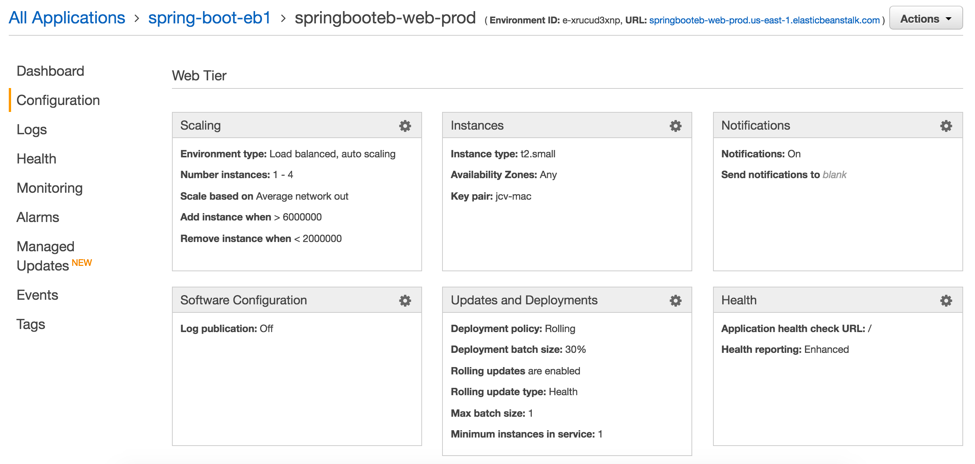Open Monitoring from the sidebar
The height and width of the screenshot is (464, 975).
coord(50,188)
